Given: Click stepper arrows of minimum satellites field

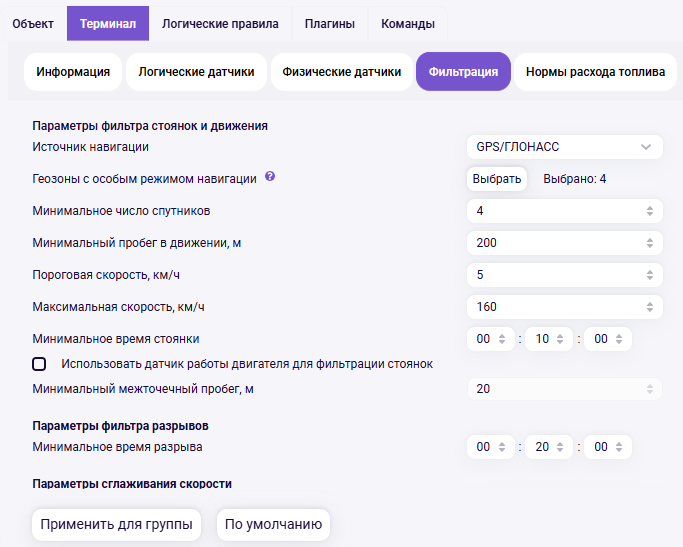Looking at the screenshot, I should (x=649, y=211).
